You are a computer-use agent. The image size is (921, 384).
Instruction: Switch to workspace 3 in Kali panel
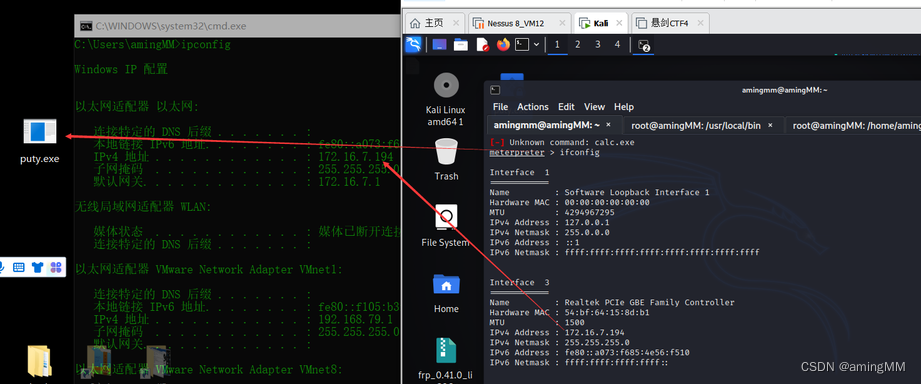tap(597, 45)
